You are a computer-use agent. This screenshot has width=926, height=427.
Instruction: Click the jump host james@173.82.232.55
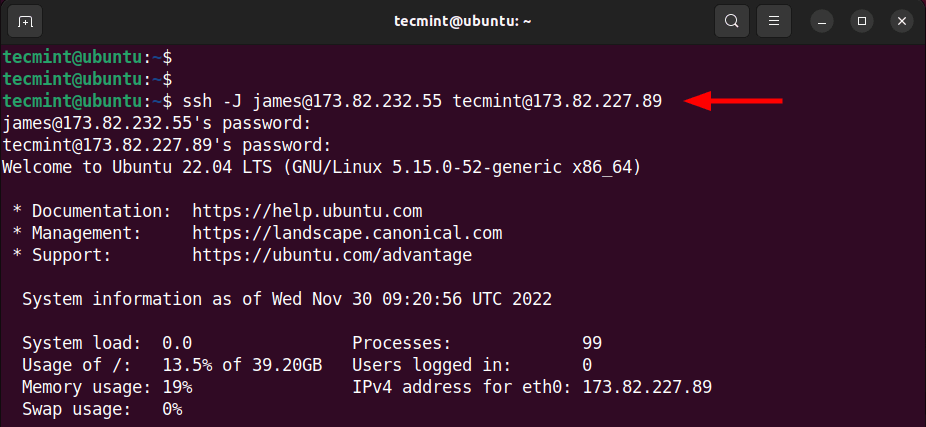pyautogui.click(x=347, y=102)
